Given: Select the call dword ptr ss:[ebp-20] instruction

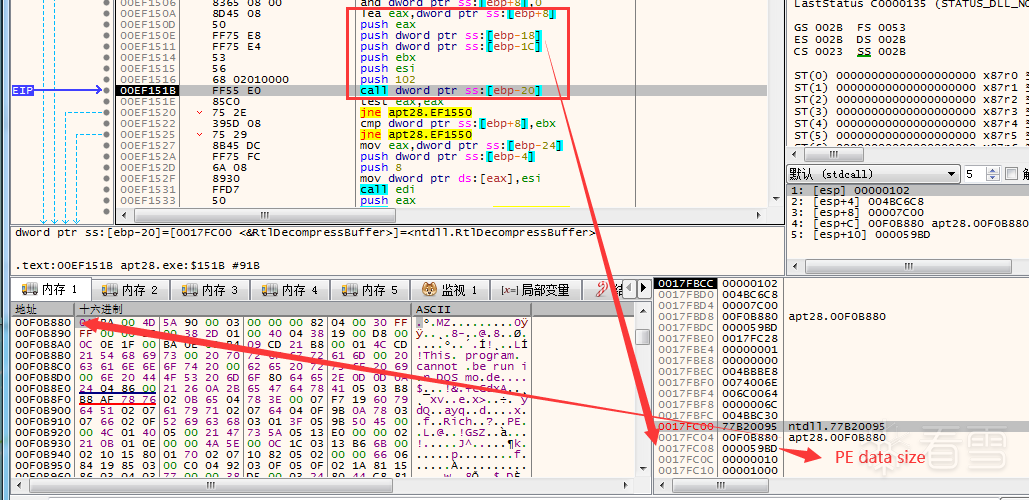Looking at the screenshot, I should click(x=450, y=91).
